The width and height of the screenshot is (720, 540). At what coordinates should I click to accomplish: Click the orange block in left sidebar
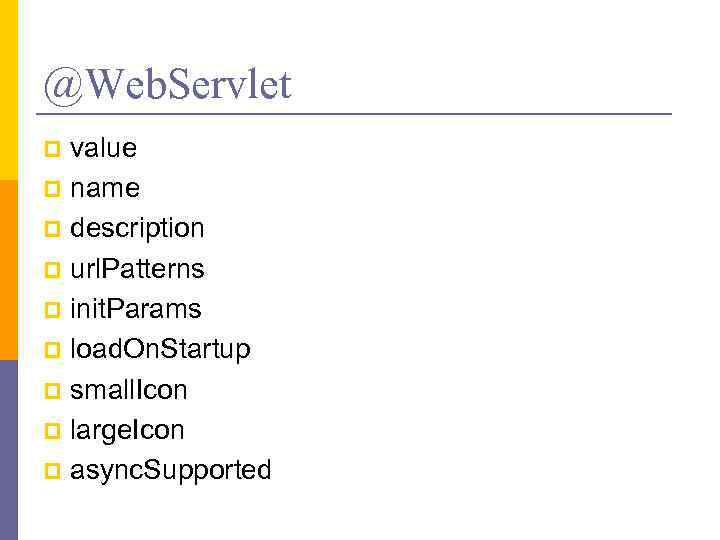9,270
